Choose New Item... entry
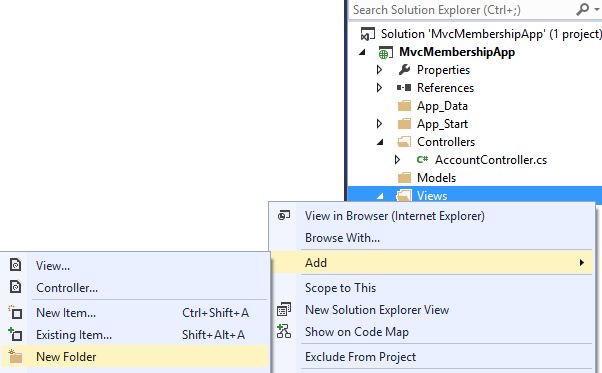Screen dimensions: 602x373 (66, 312)
